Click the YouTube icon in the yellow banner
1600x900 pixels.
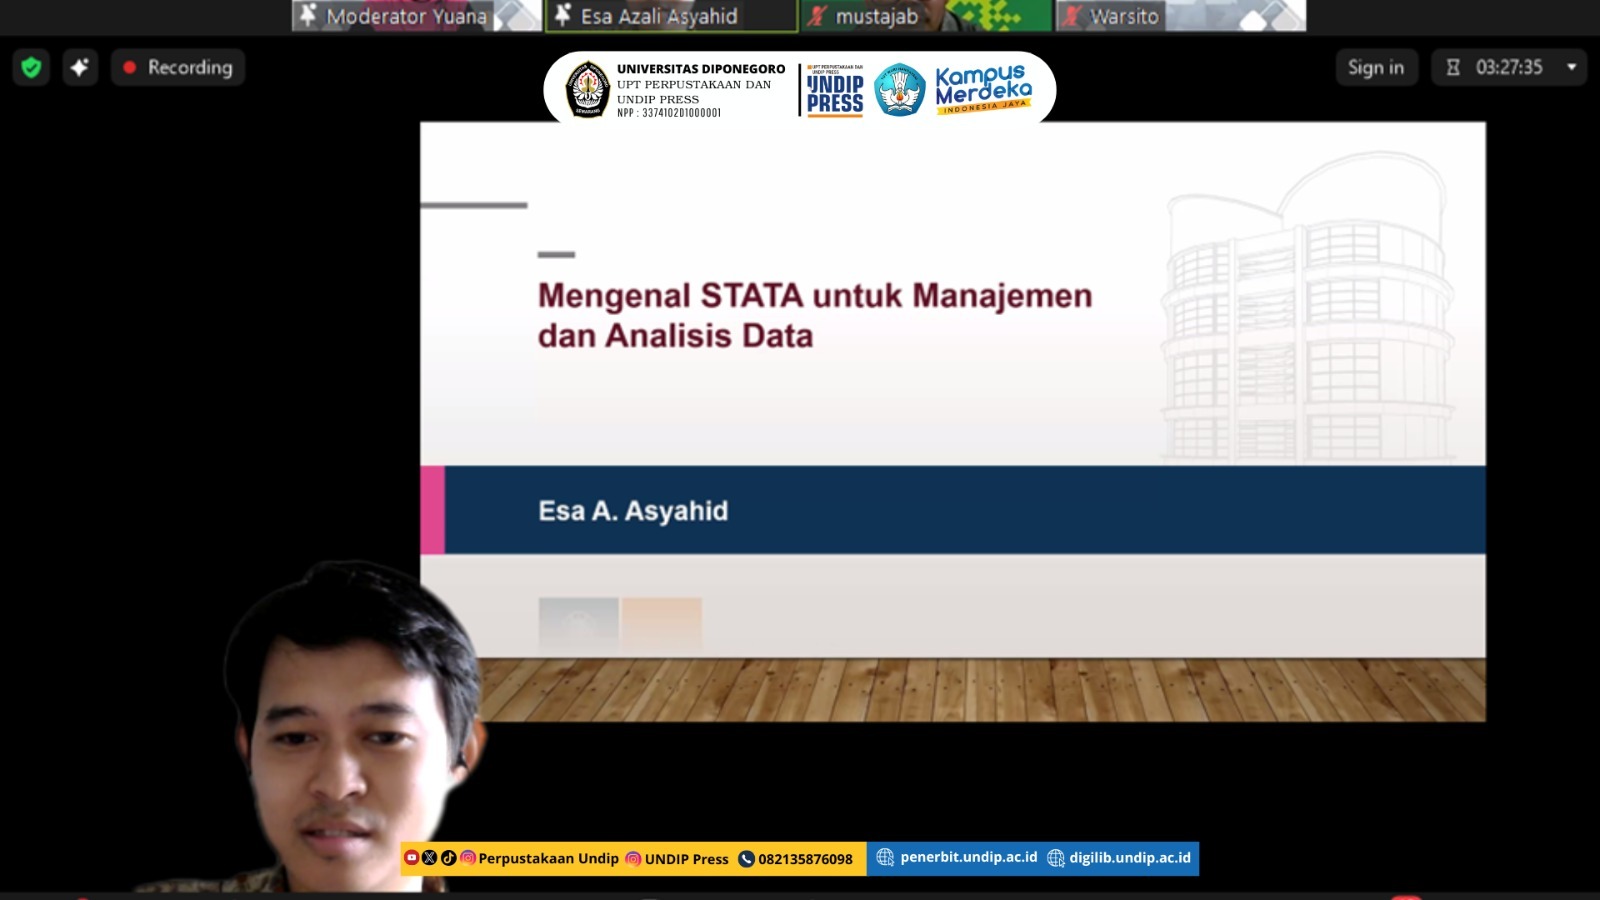411,858
